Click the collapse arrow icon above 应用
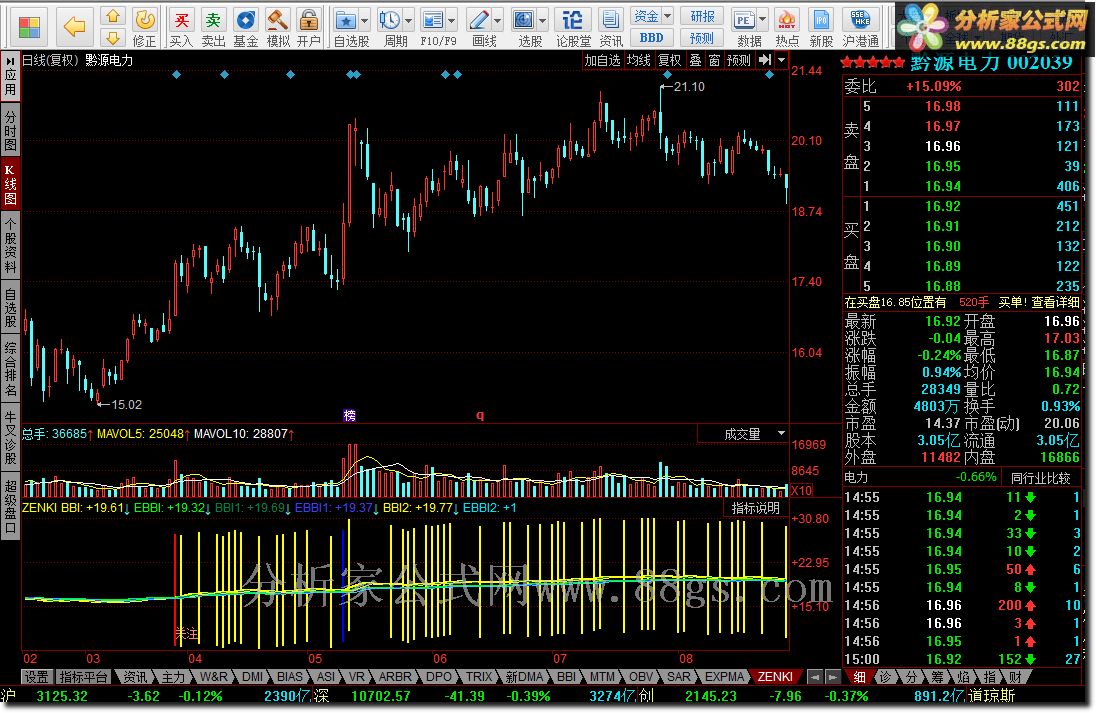 10,61
